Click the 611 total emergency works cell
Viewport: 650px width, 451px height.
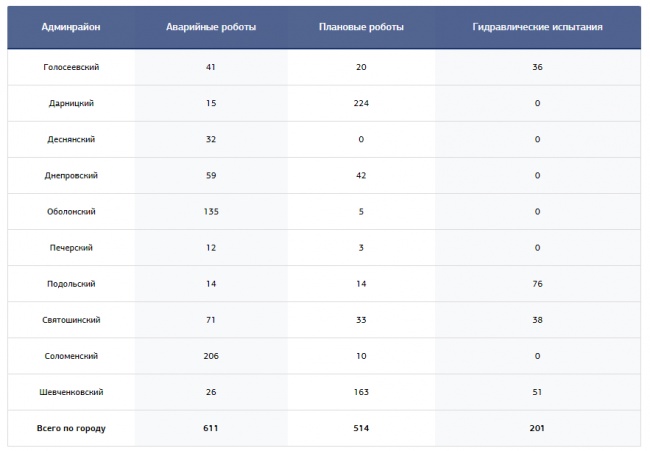211,428
